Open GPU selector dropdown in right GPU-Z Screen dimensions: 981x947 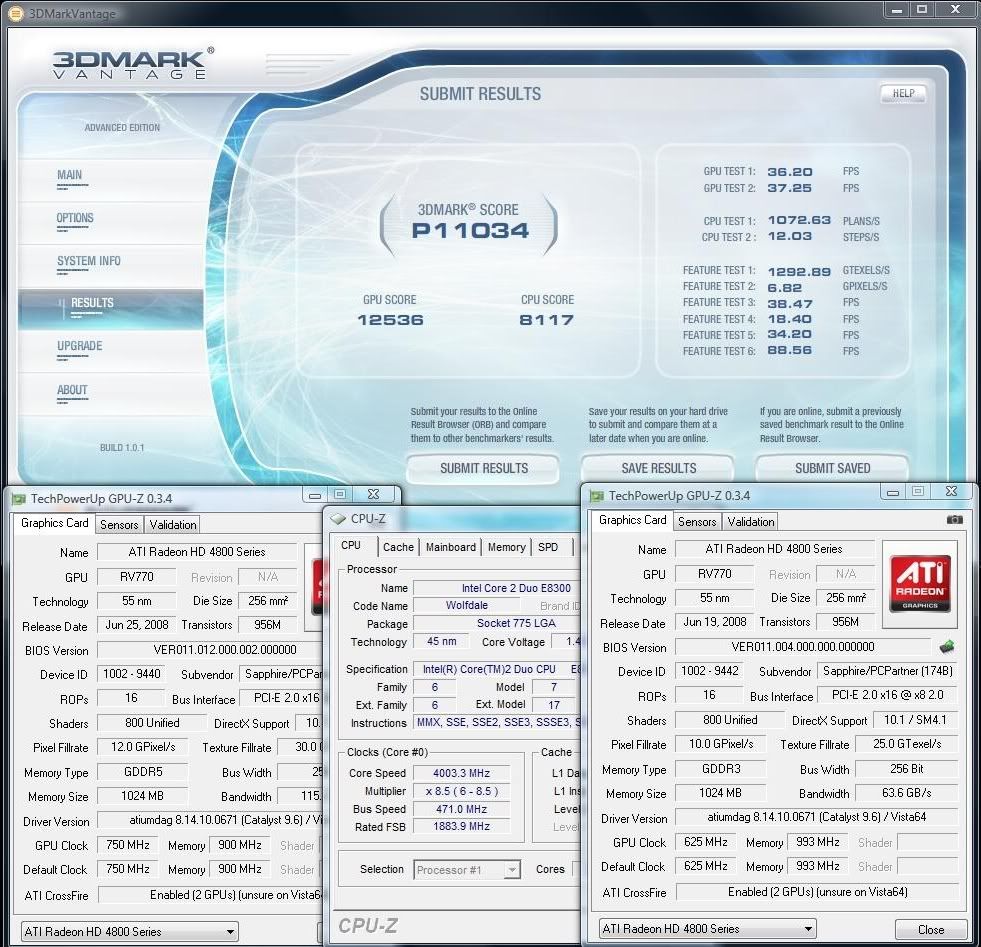click(x=708, y=929)
